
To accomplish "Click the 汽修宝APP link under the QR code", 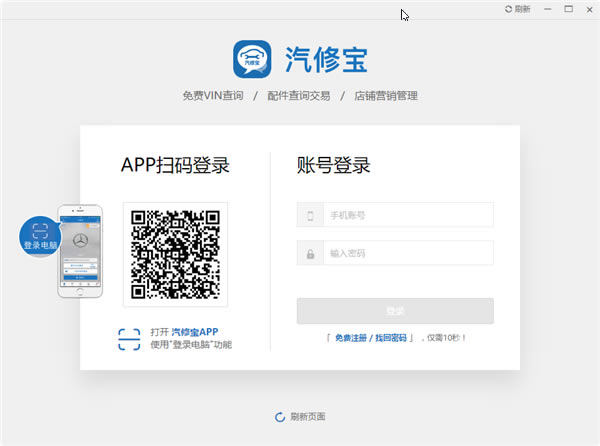I will tap(194, 331).
